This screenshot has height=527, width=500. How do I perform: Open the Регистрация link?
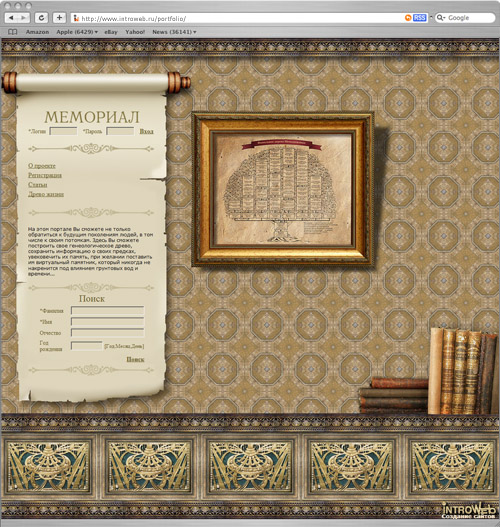click(x=45, y=175)
